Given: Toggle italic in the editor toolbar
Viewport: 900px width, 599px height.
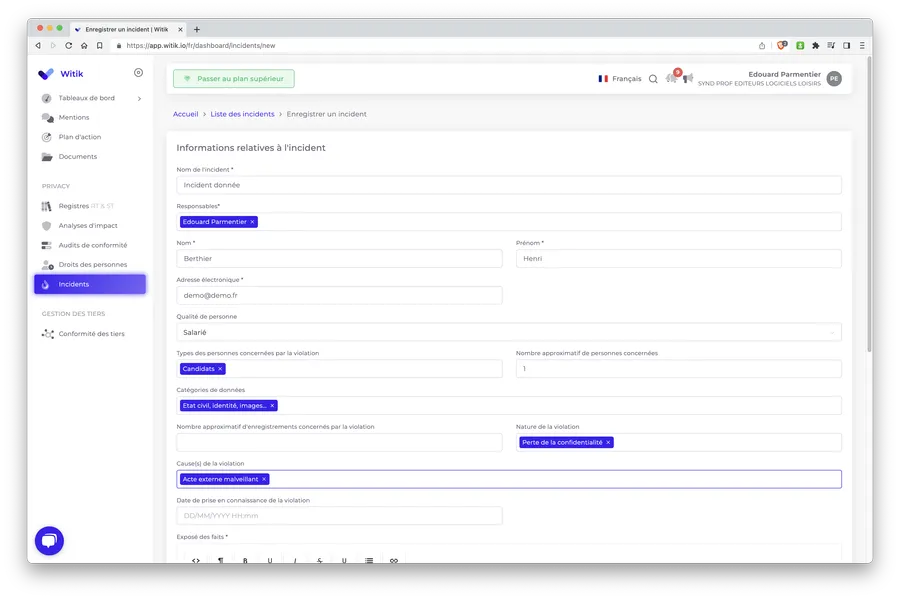Looking at the screenshot, I should tap(294, 560).
